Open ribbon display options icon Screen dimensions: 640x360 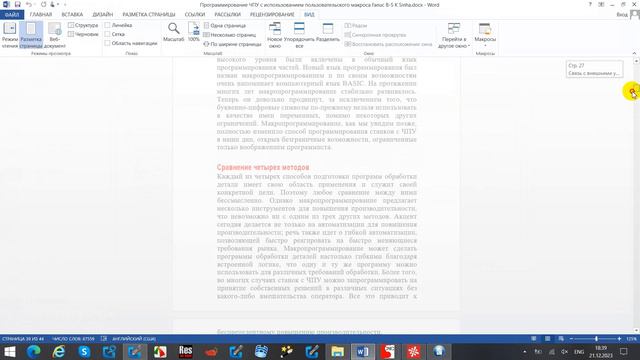coord(601,4)
